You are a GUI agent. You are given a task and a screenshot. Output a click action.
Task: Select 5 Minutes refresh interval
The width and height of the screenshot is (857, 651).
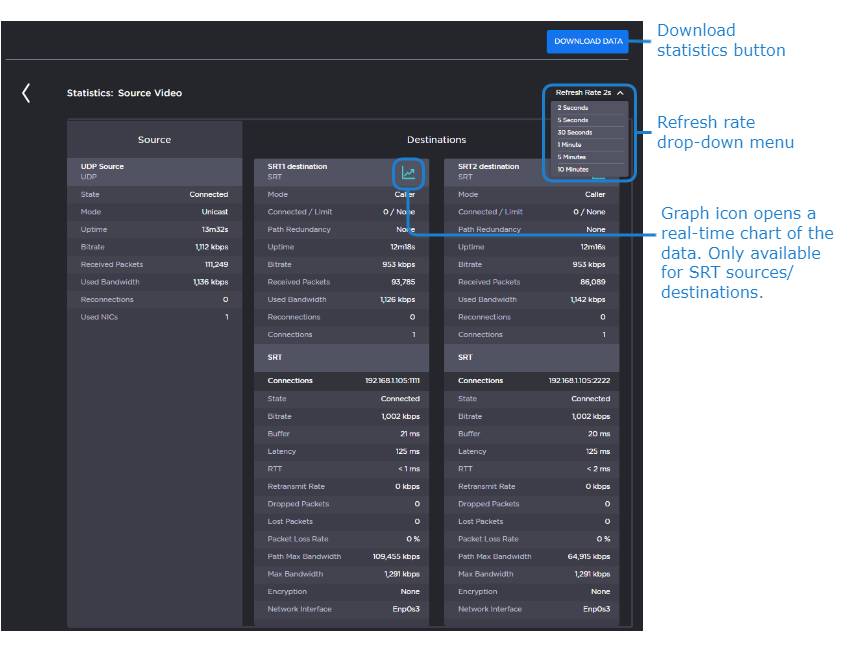[x=573, y=157]
